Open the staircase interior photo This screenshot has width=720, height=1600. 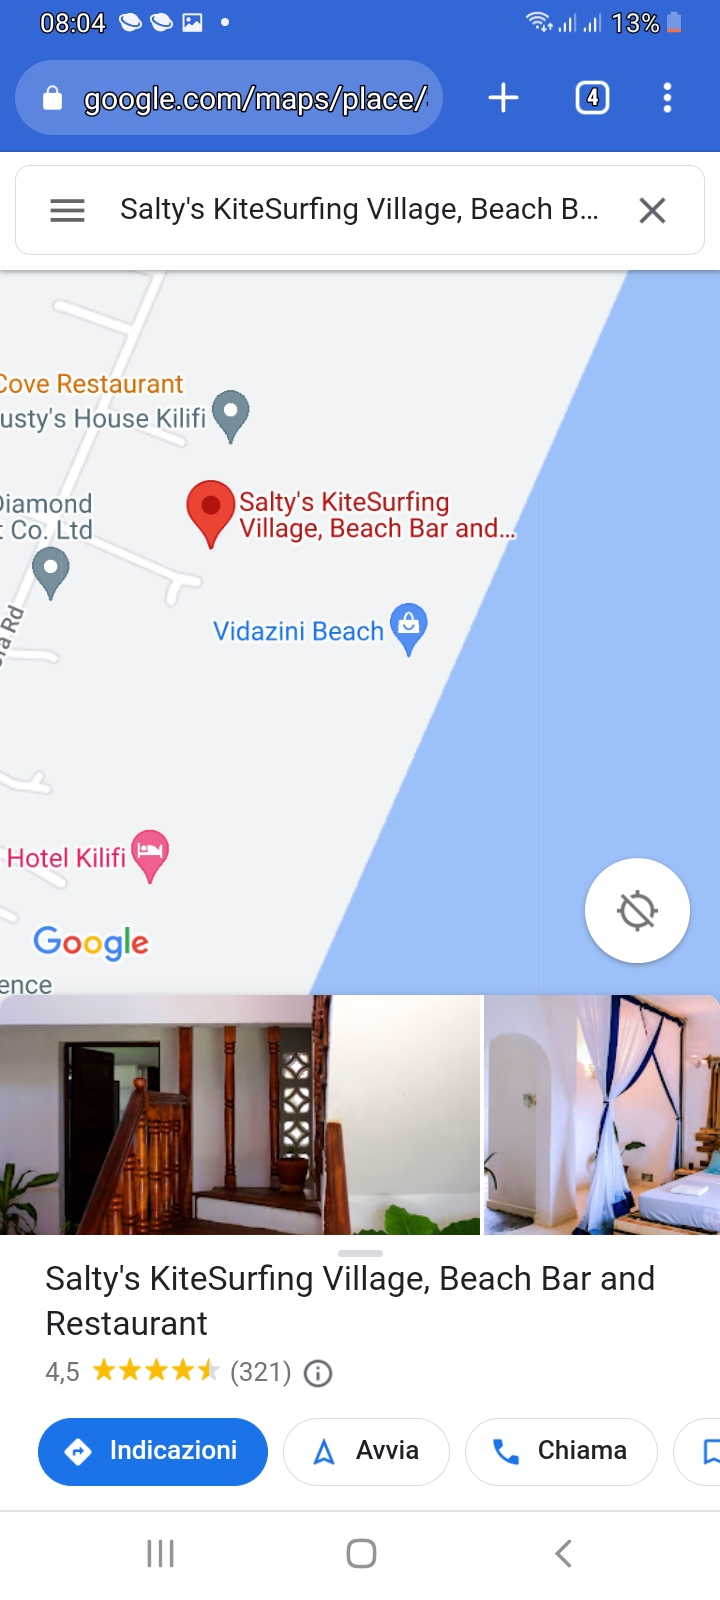click(240, 1115)
